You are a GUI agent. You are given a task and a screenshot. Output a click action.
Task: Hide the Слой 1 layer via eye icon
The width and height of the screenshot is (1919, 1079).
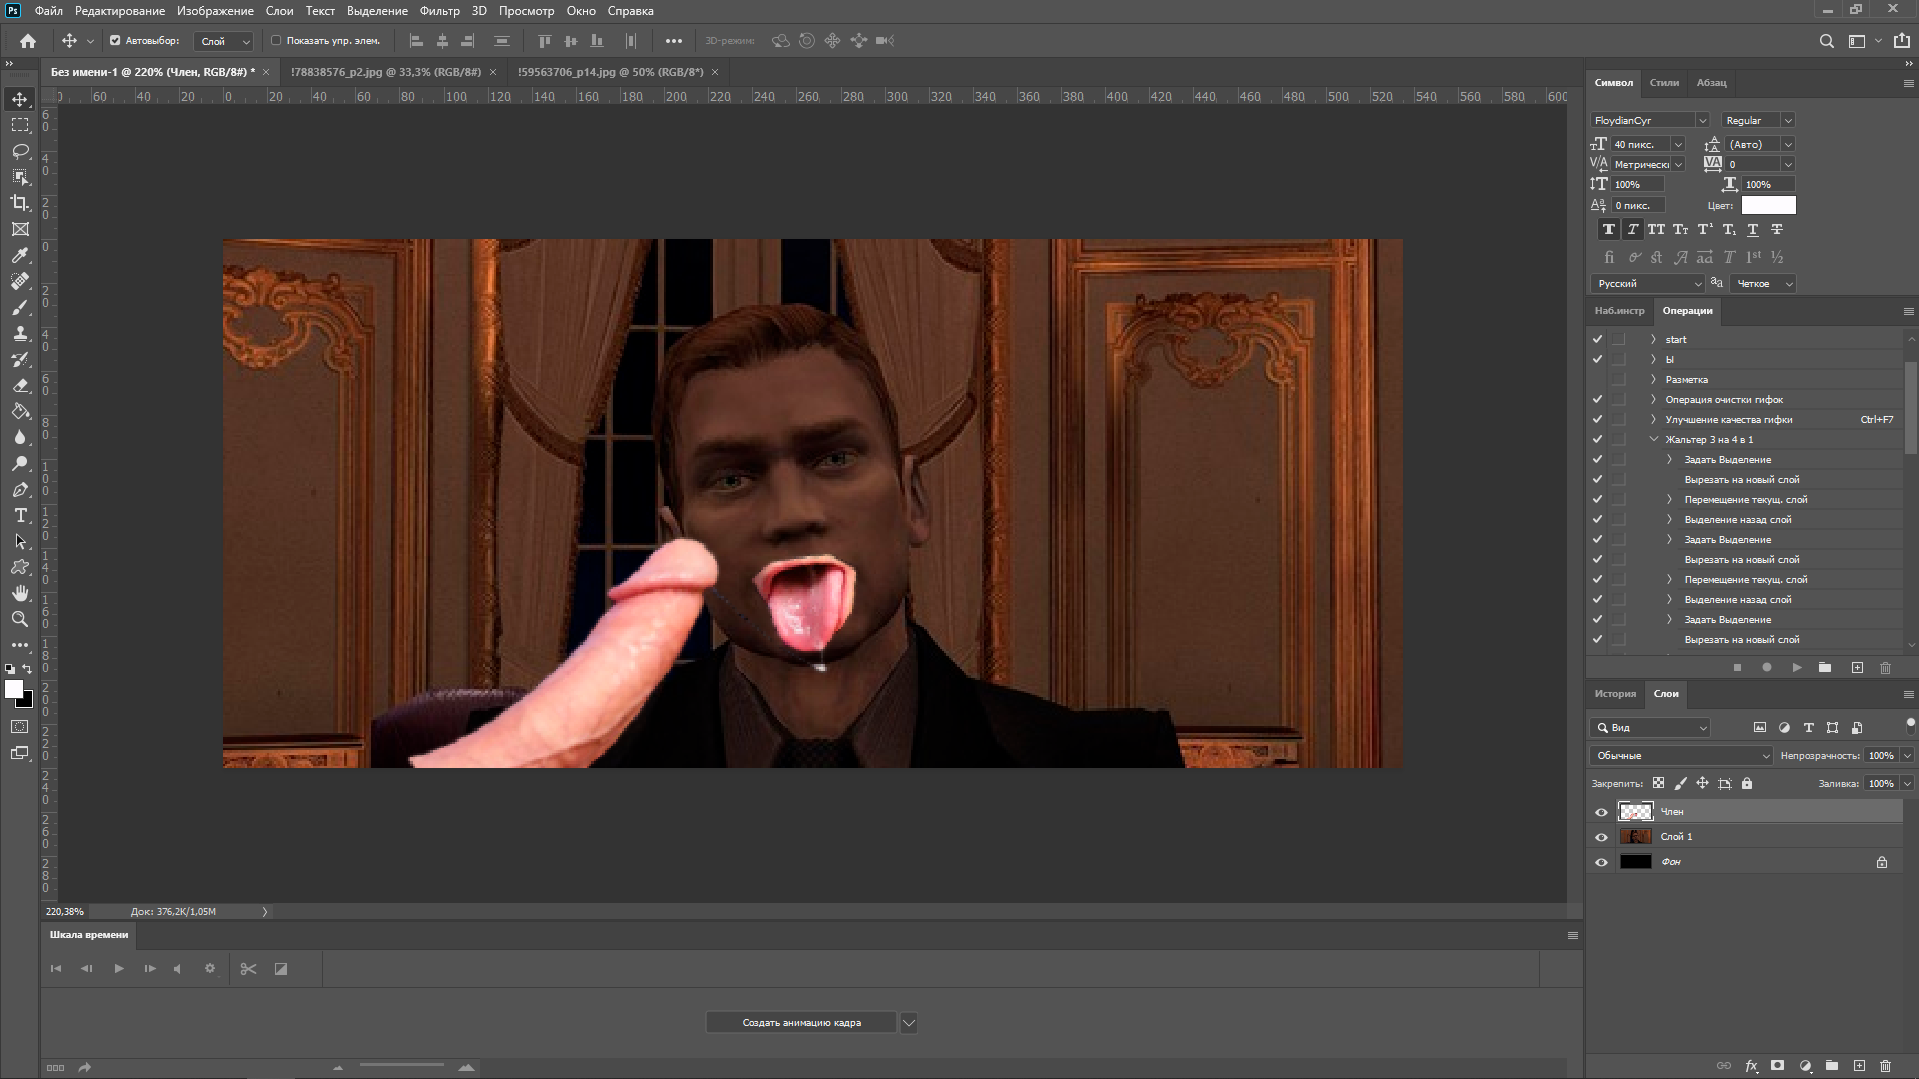[1601, 837]
